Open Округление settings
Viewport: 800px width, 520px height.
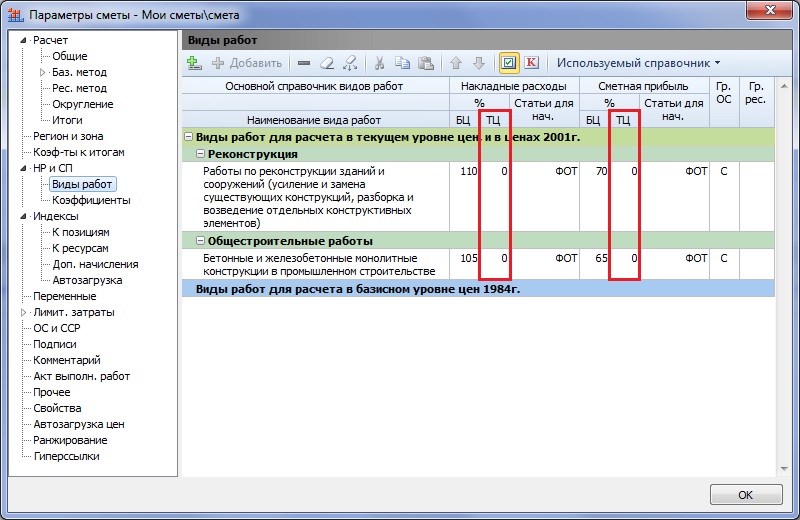click(83, 104)
